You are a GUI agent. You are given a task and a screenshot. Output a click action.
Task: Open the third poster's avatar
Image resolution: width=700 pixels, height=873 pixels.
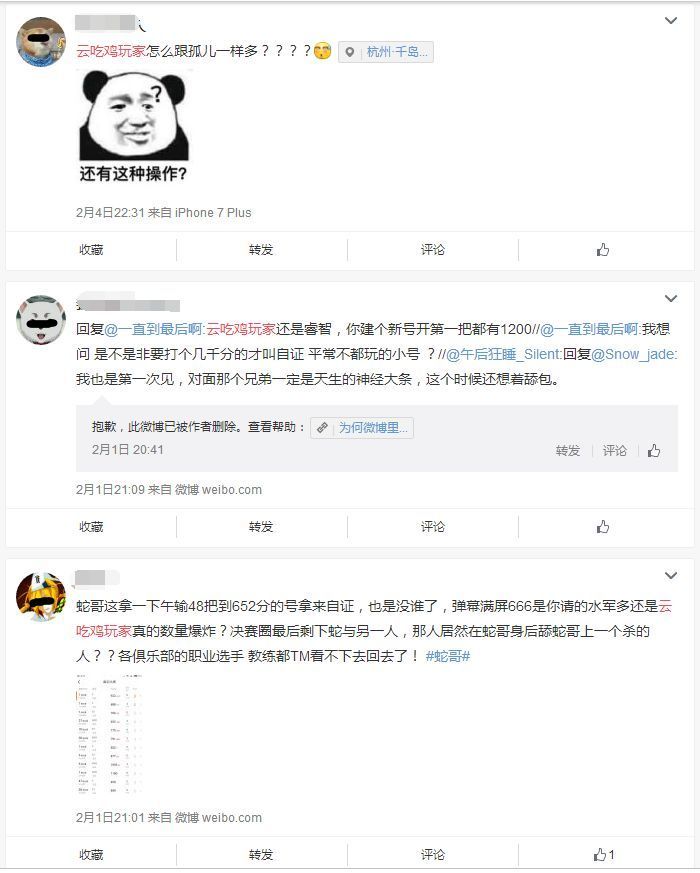tap(40, 597)
